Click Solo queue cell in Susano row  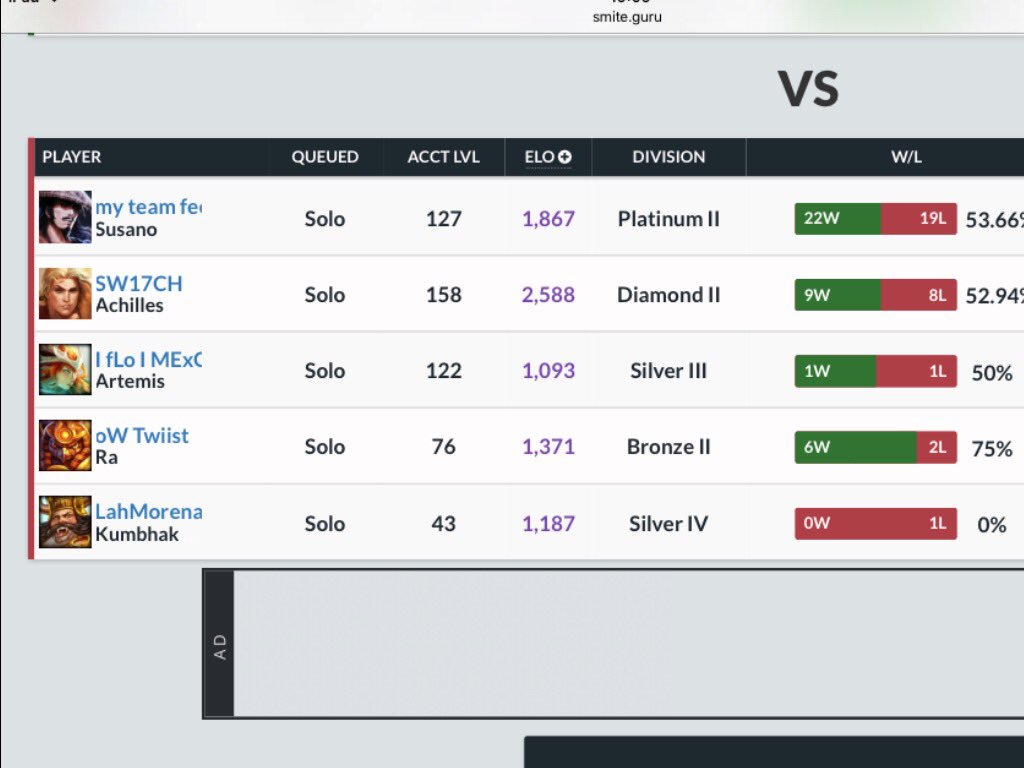pyautogui.click(x=325, y=219)
